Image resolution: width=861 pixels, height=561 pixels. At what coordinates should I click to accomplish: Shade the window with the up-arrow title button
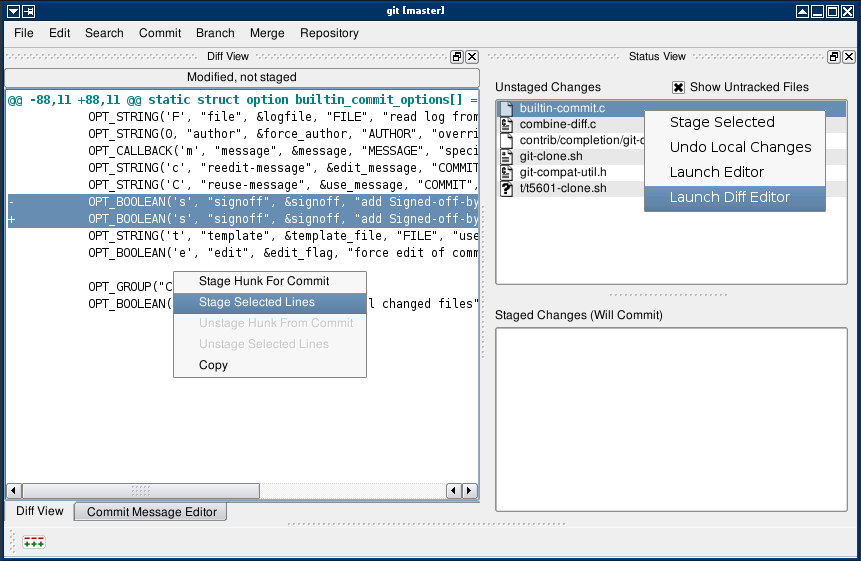coord(802,11)
